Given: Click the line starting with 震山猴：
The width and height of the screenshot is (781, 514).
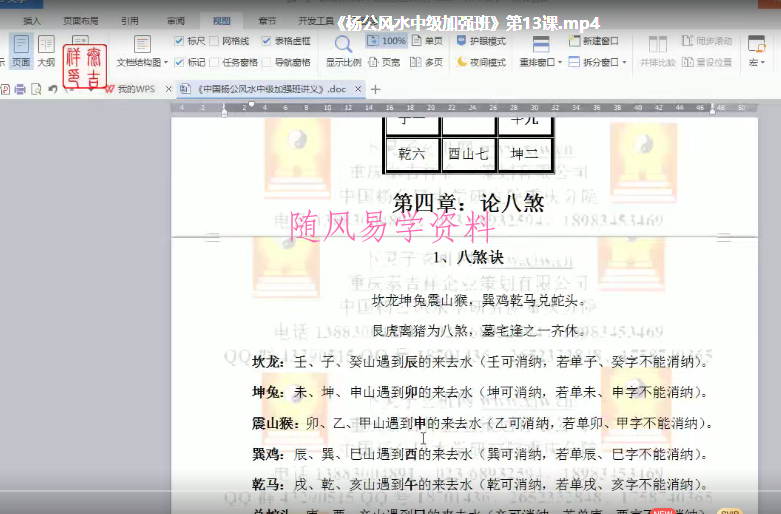Looking at the screenshot, I should point(483,423).
